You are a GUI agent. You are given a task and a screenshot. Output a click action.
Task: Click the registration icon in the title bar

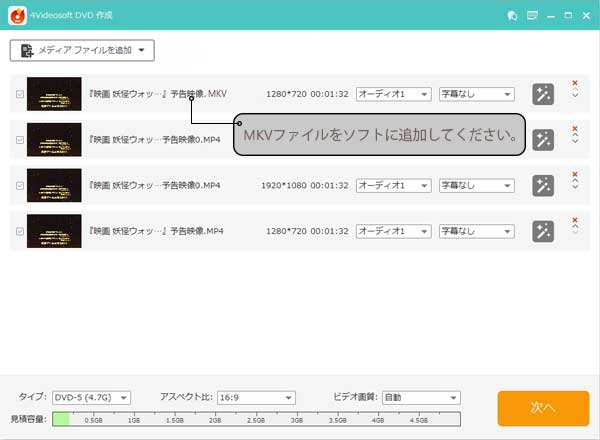[x=513, y=15]
